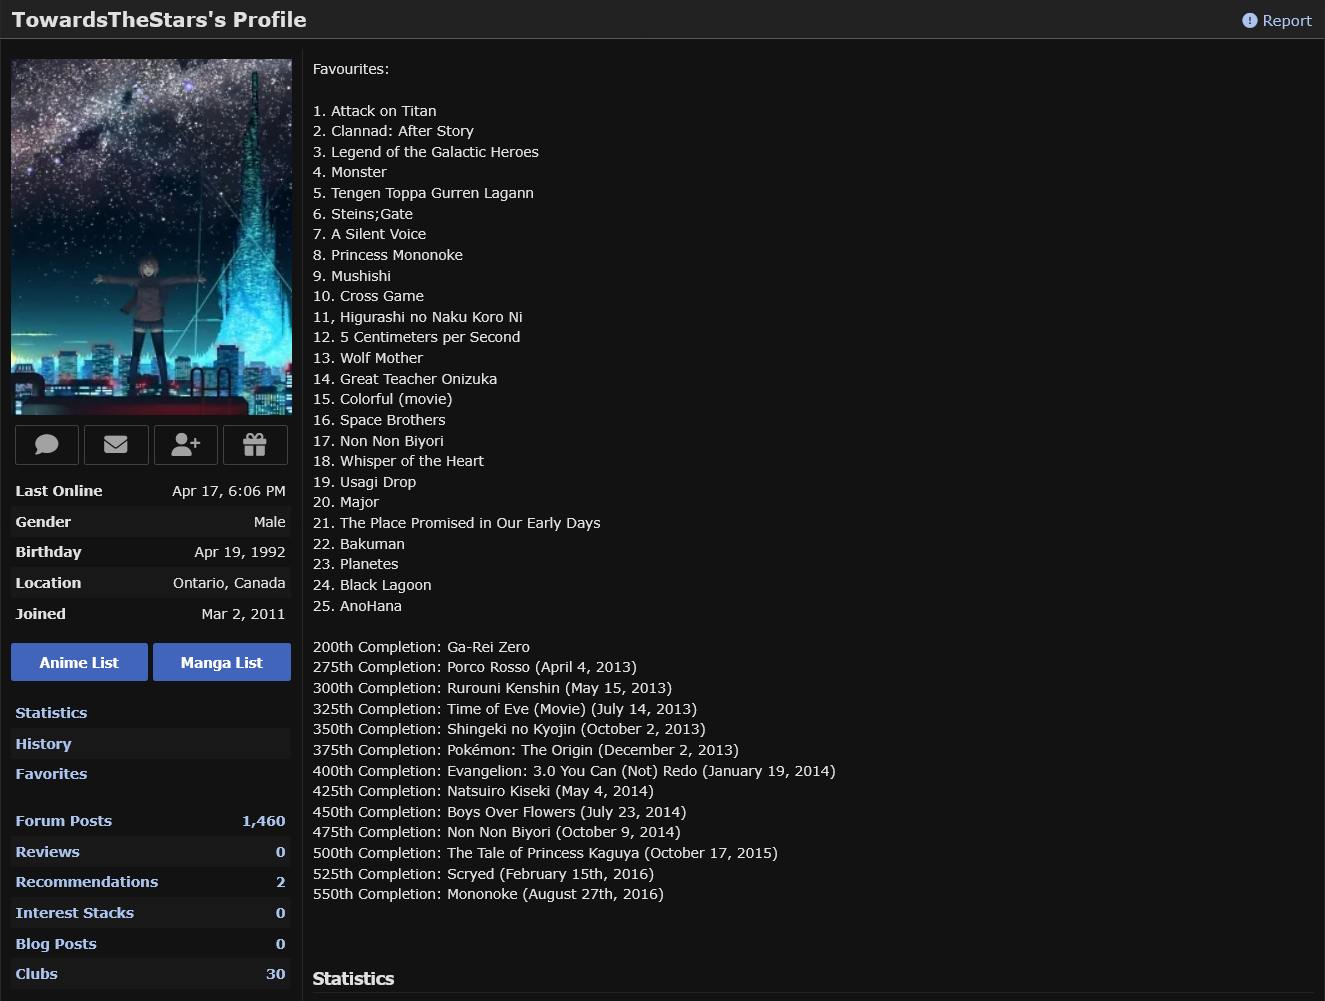Screen dimensions: 1325x1001
Task: Click the "1. Attack on Titan" line
Action: [x=375, y=111]
